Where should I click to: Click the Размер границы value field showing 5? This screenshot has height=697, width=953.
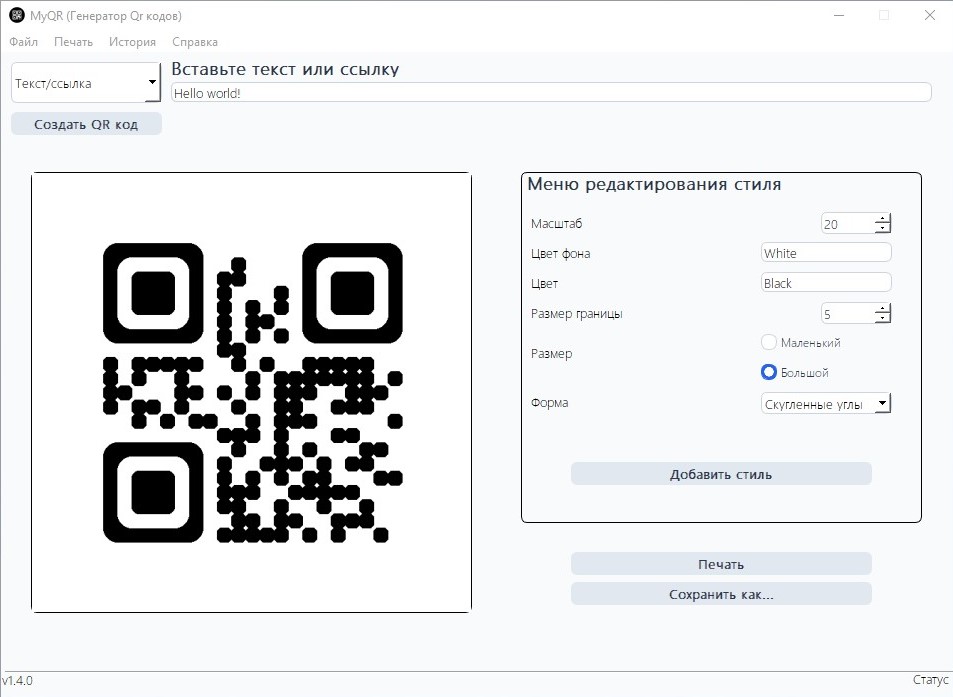848,314
